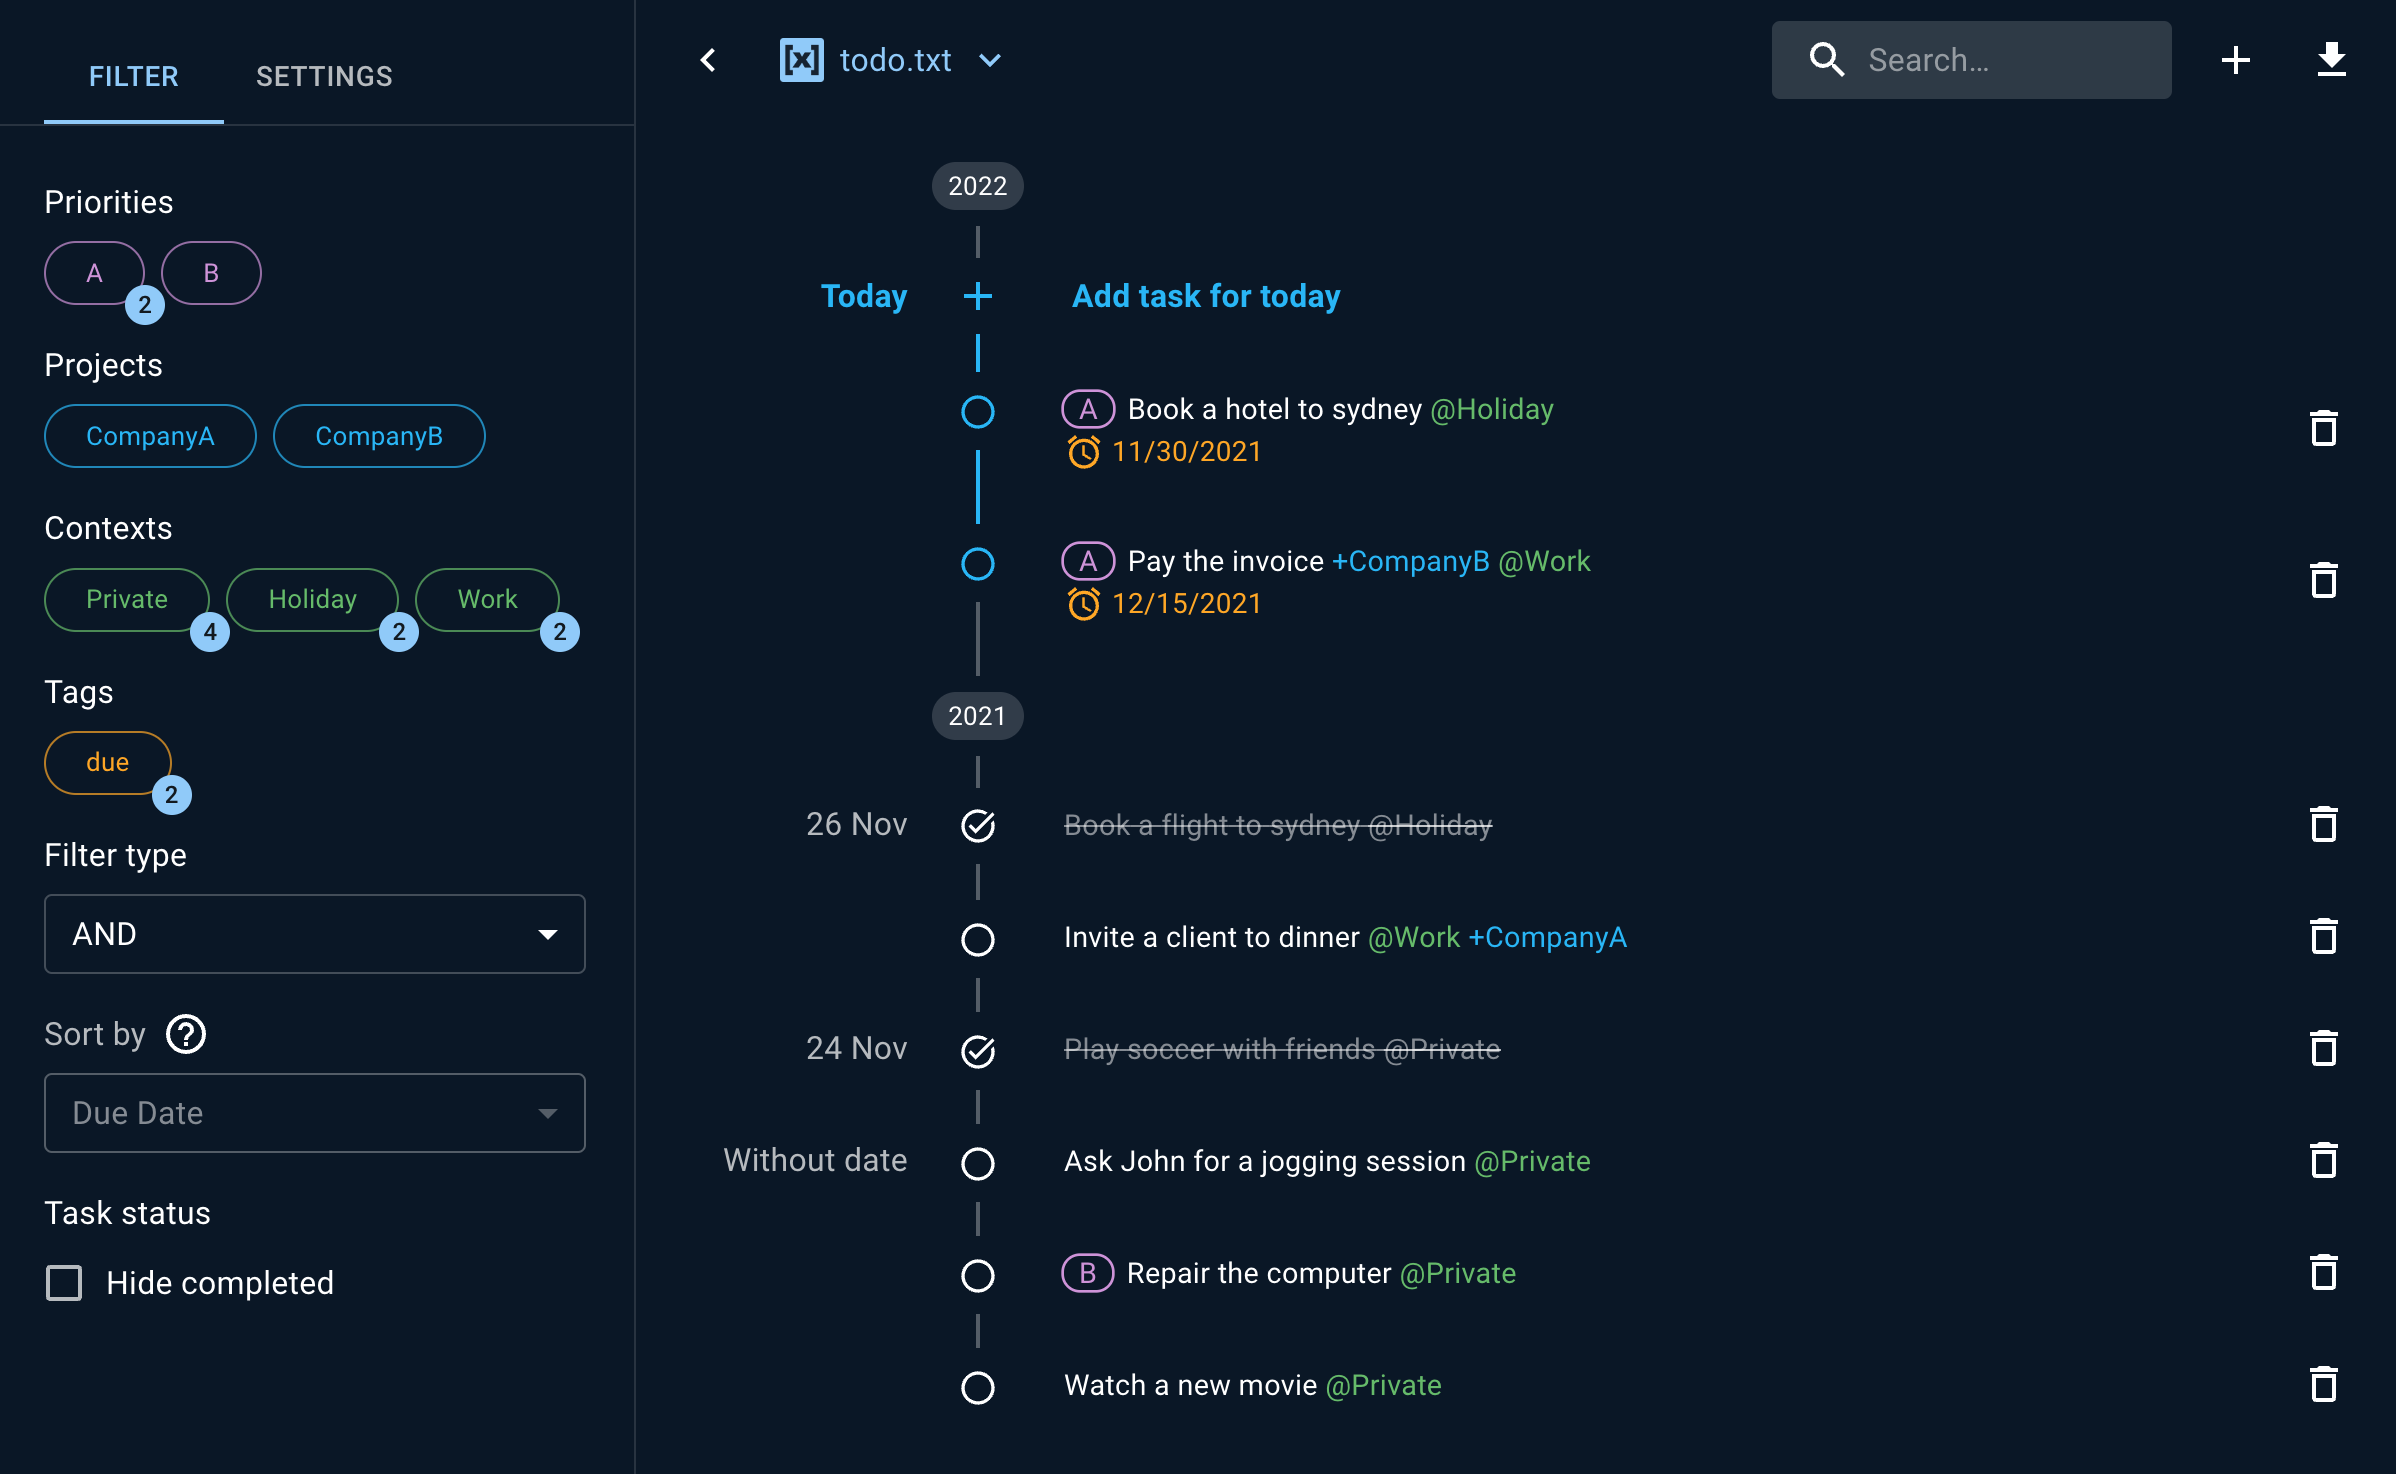The width and height of the screenshot is (2396, 1474).
Task: Delete the 'Repair the computer' task
Action: (2323, 1273)
